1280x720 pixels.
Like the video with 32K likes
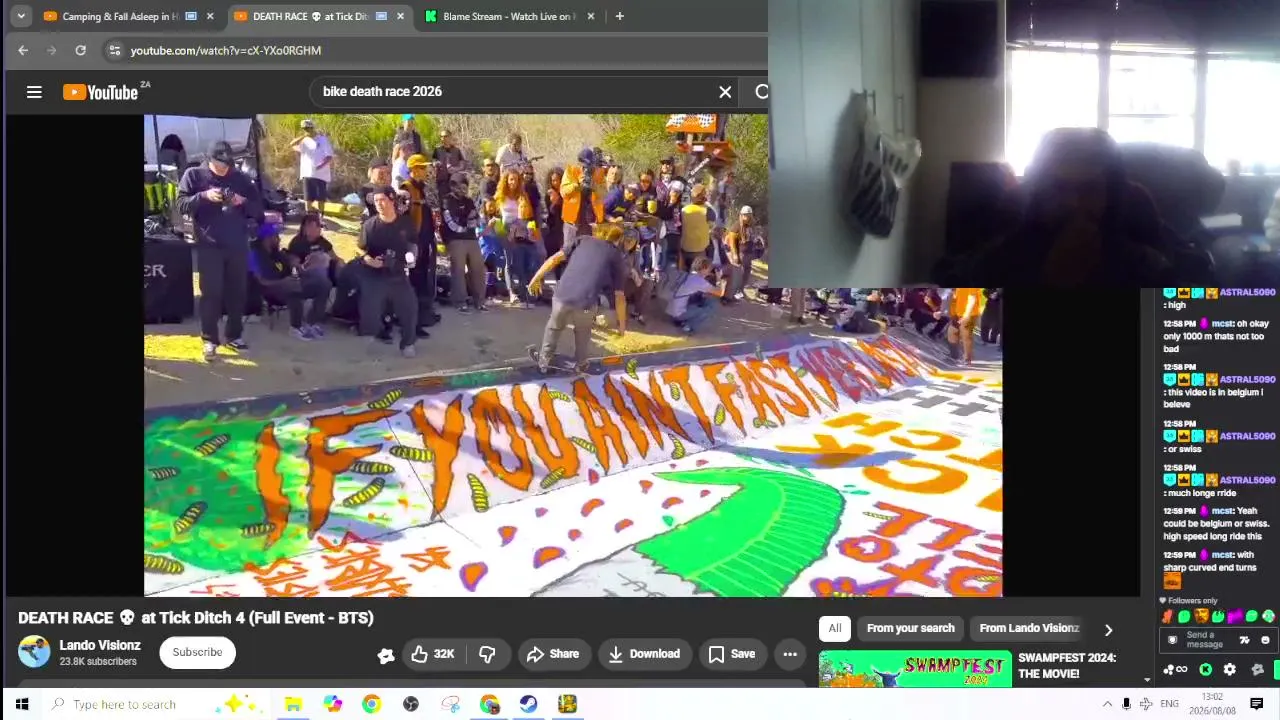tap(432, 654)
